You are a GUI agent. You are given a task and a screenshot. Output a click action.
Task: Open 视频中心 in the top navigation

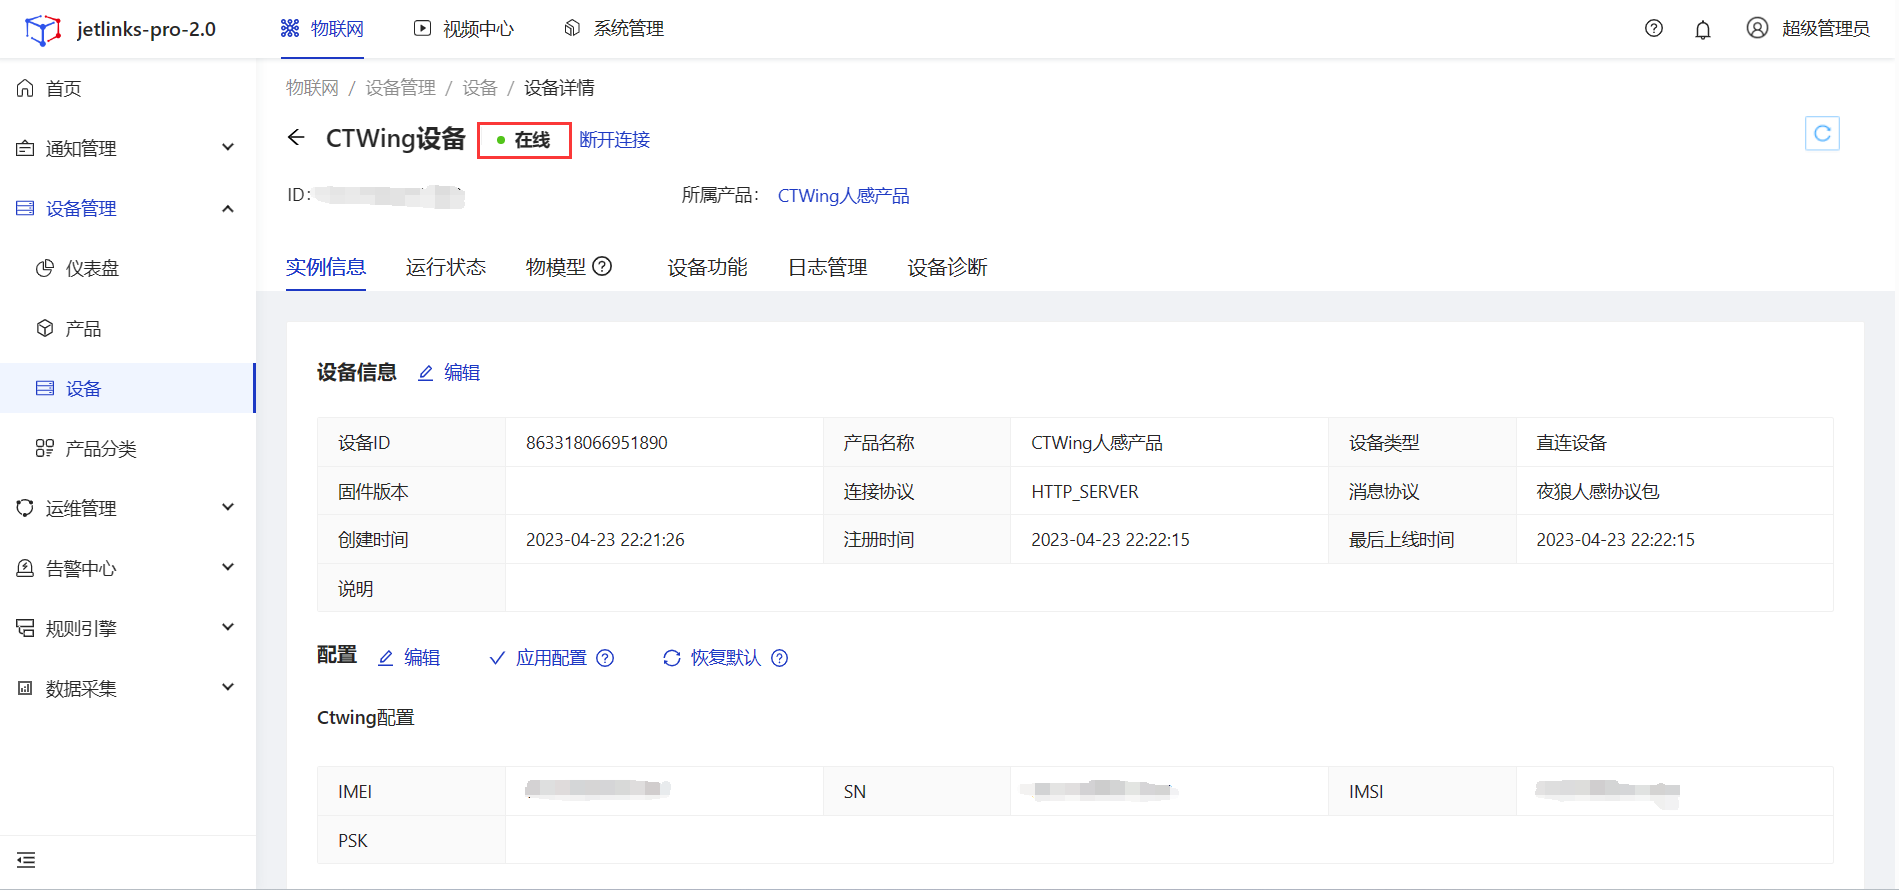click(x=465, y=29)
